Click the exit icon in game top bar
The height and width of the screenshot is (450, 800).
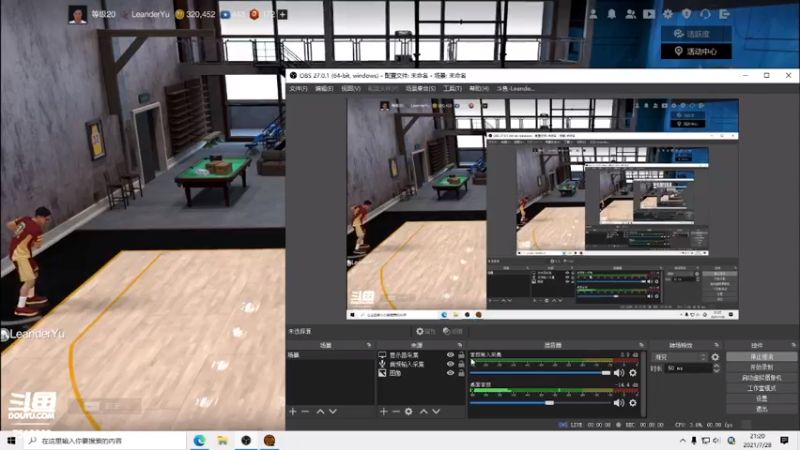point(724,14)
